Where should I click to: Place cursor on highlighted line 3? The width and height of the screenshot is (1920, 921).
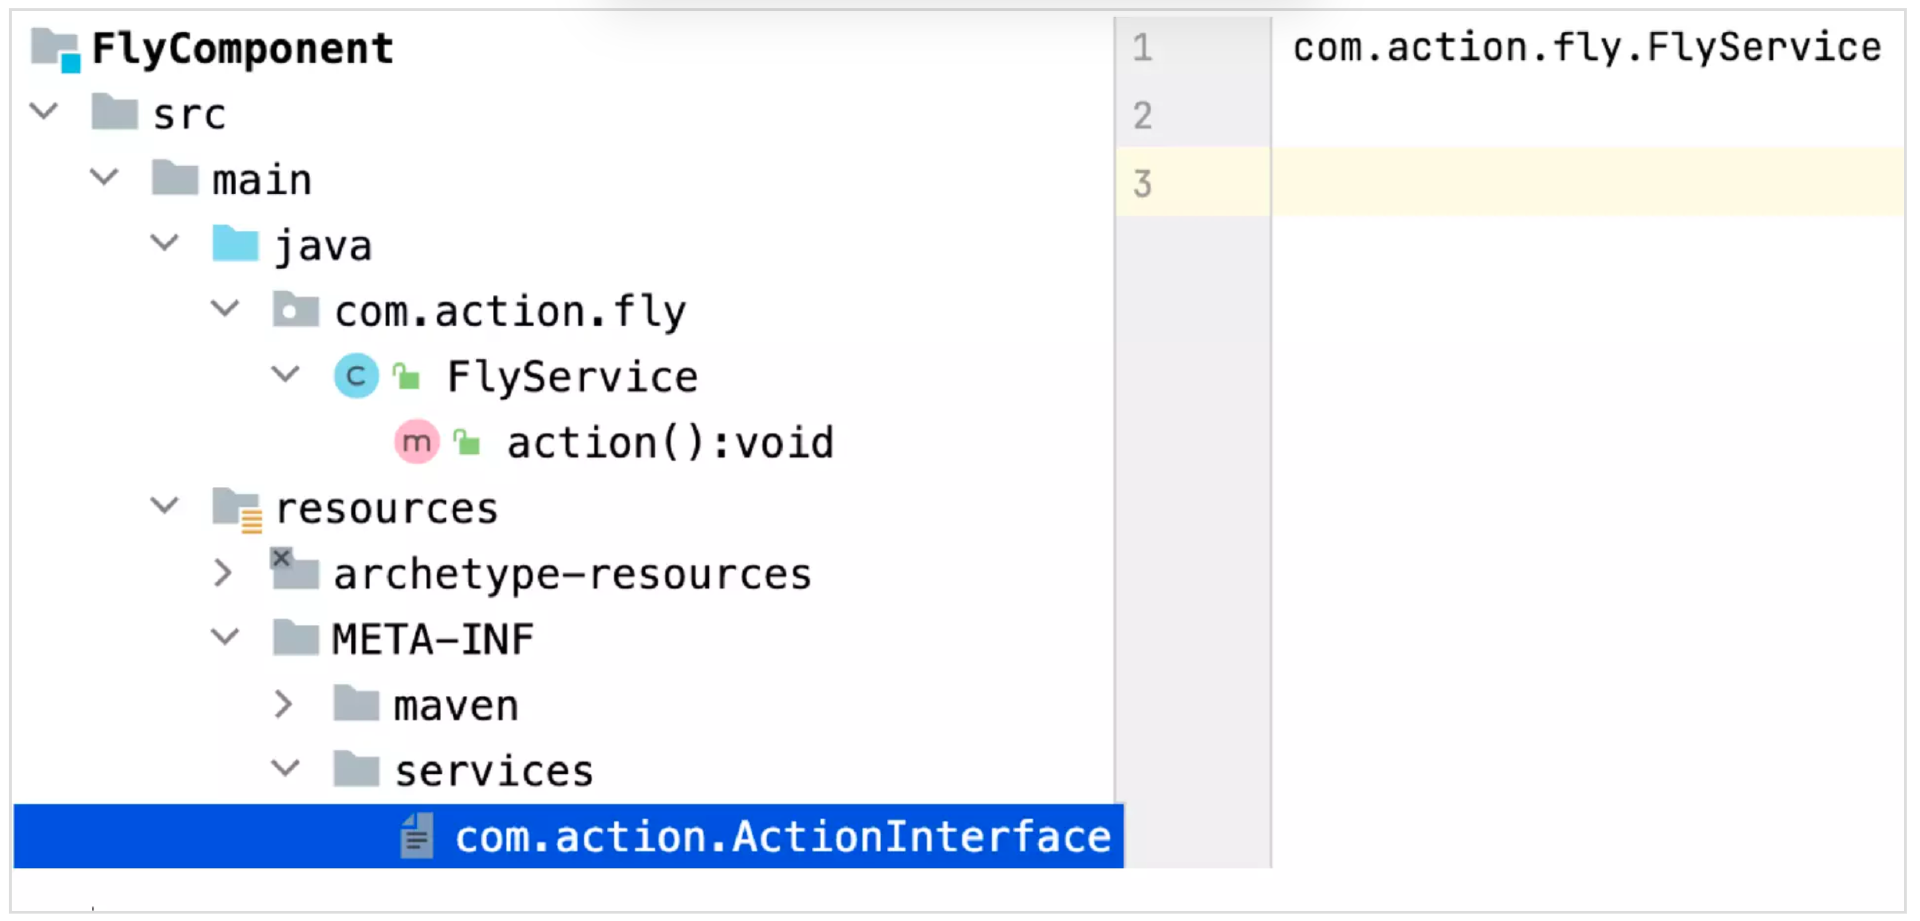pos(1586,182)
